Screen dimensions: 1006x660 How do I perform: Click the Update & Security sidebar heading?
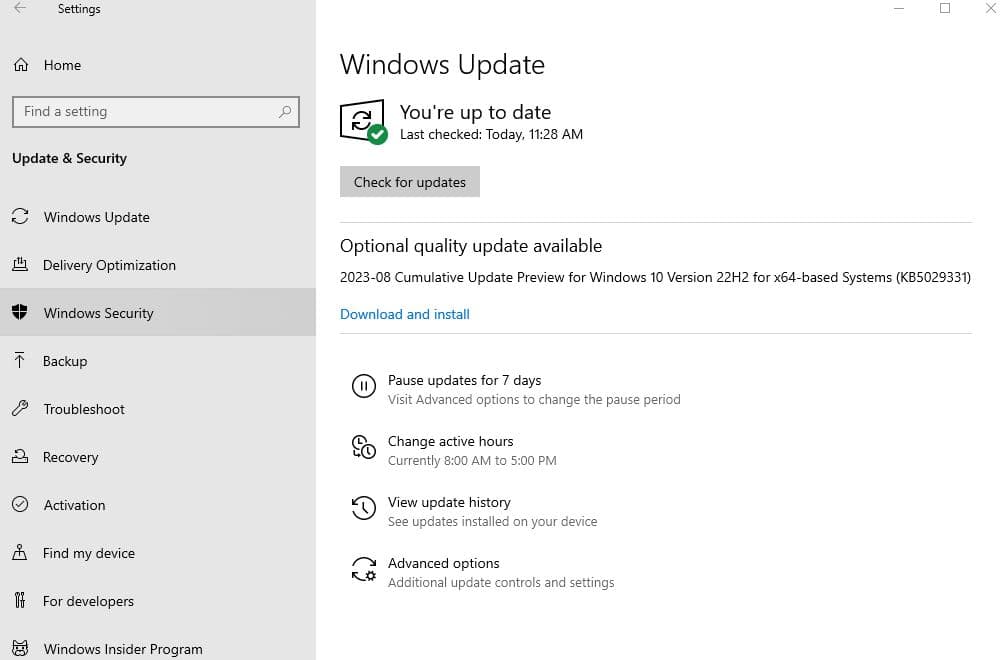pyautogui.click(x=69, y=158)
